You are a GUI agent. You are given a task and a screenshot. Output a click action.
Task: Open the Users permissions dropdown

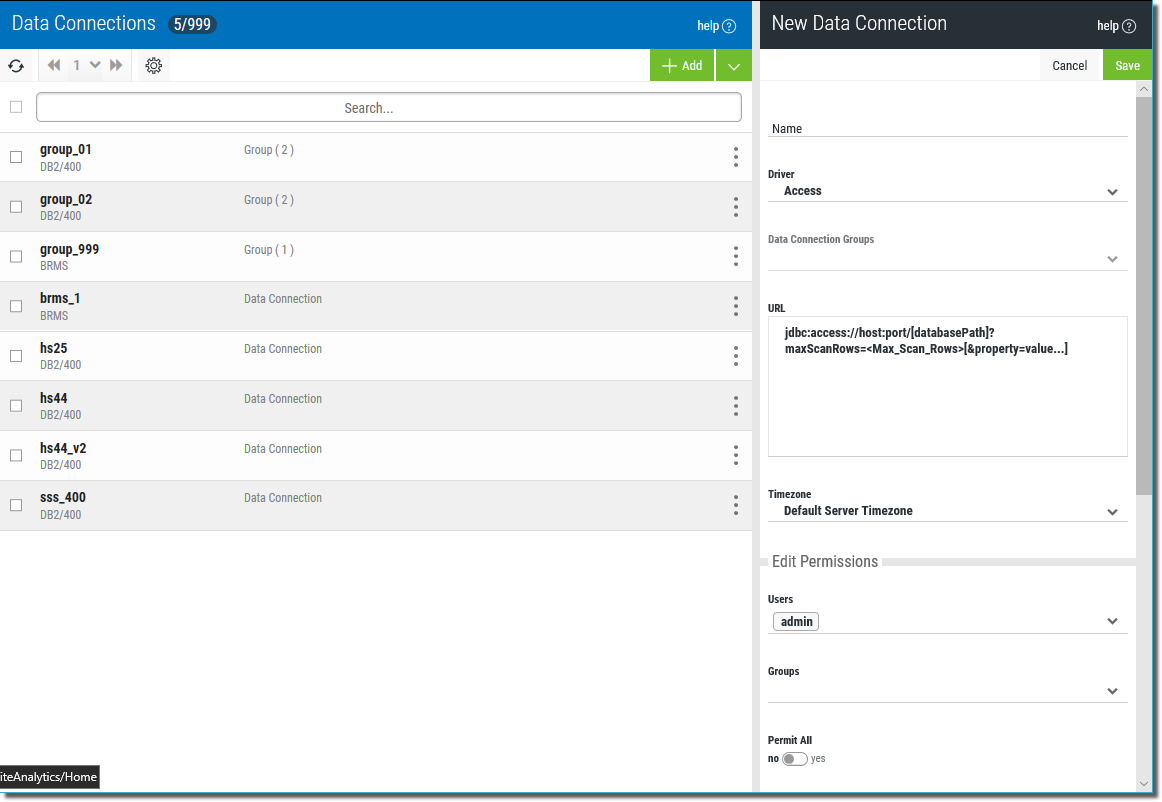[x=947, y=622]
